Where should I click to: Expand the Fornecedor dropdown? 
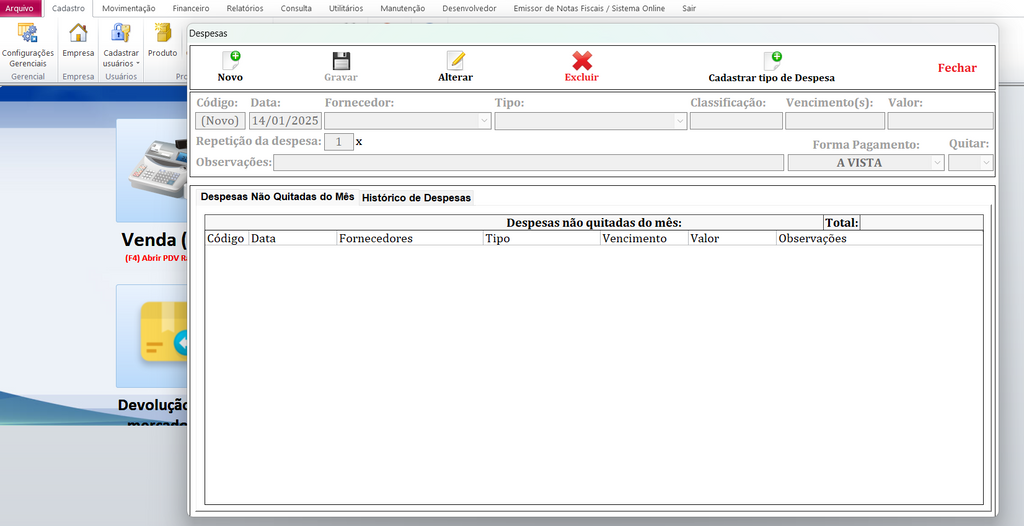485,121
